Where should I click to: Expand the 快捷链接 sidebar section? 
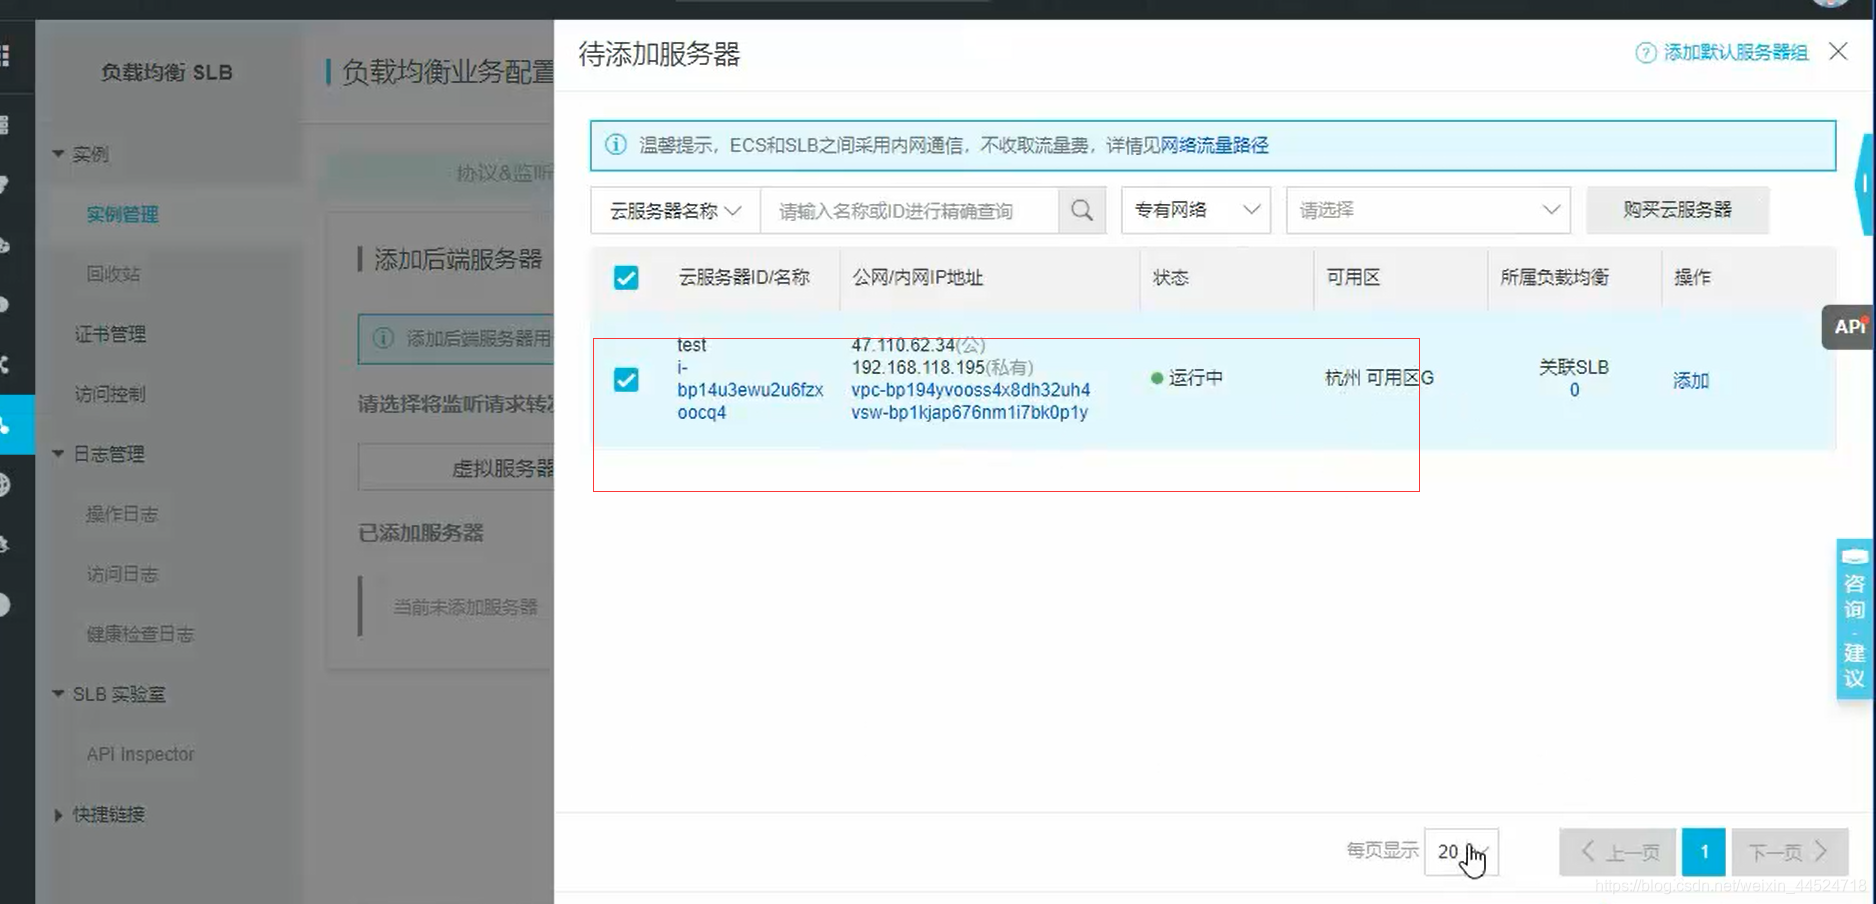pos(58,814)
